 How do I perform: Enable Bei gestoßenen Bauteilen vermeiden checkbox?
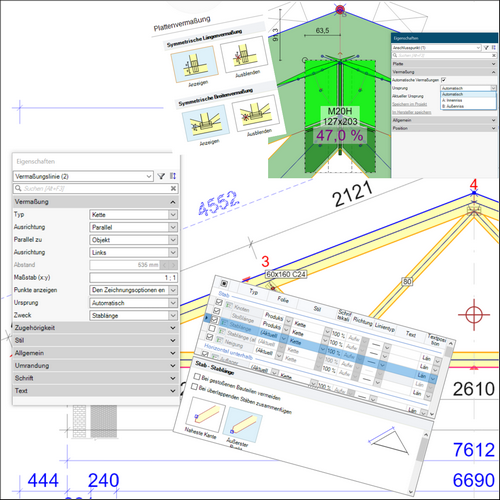point(197,377)
